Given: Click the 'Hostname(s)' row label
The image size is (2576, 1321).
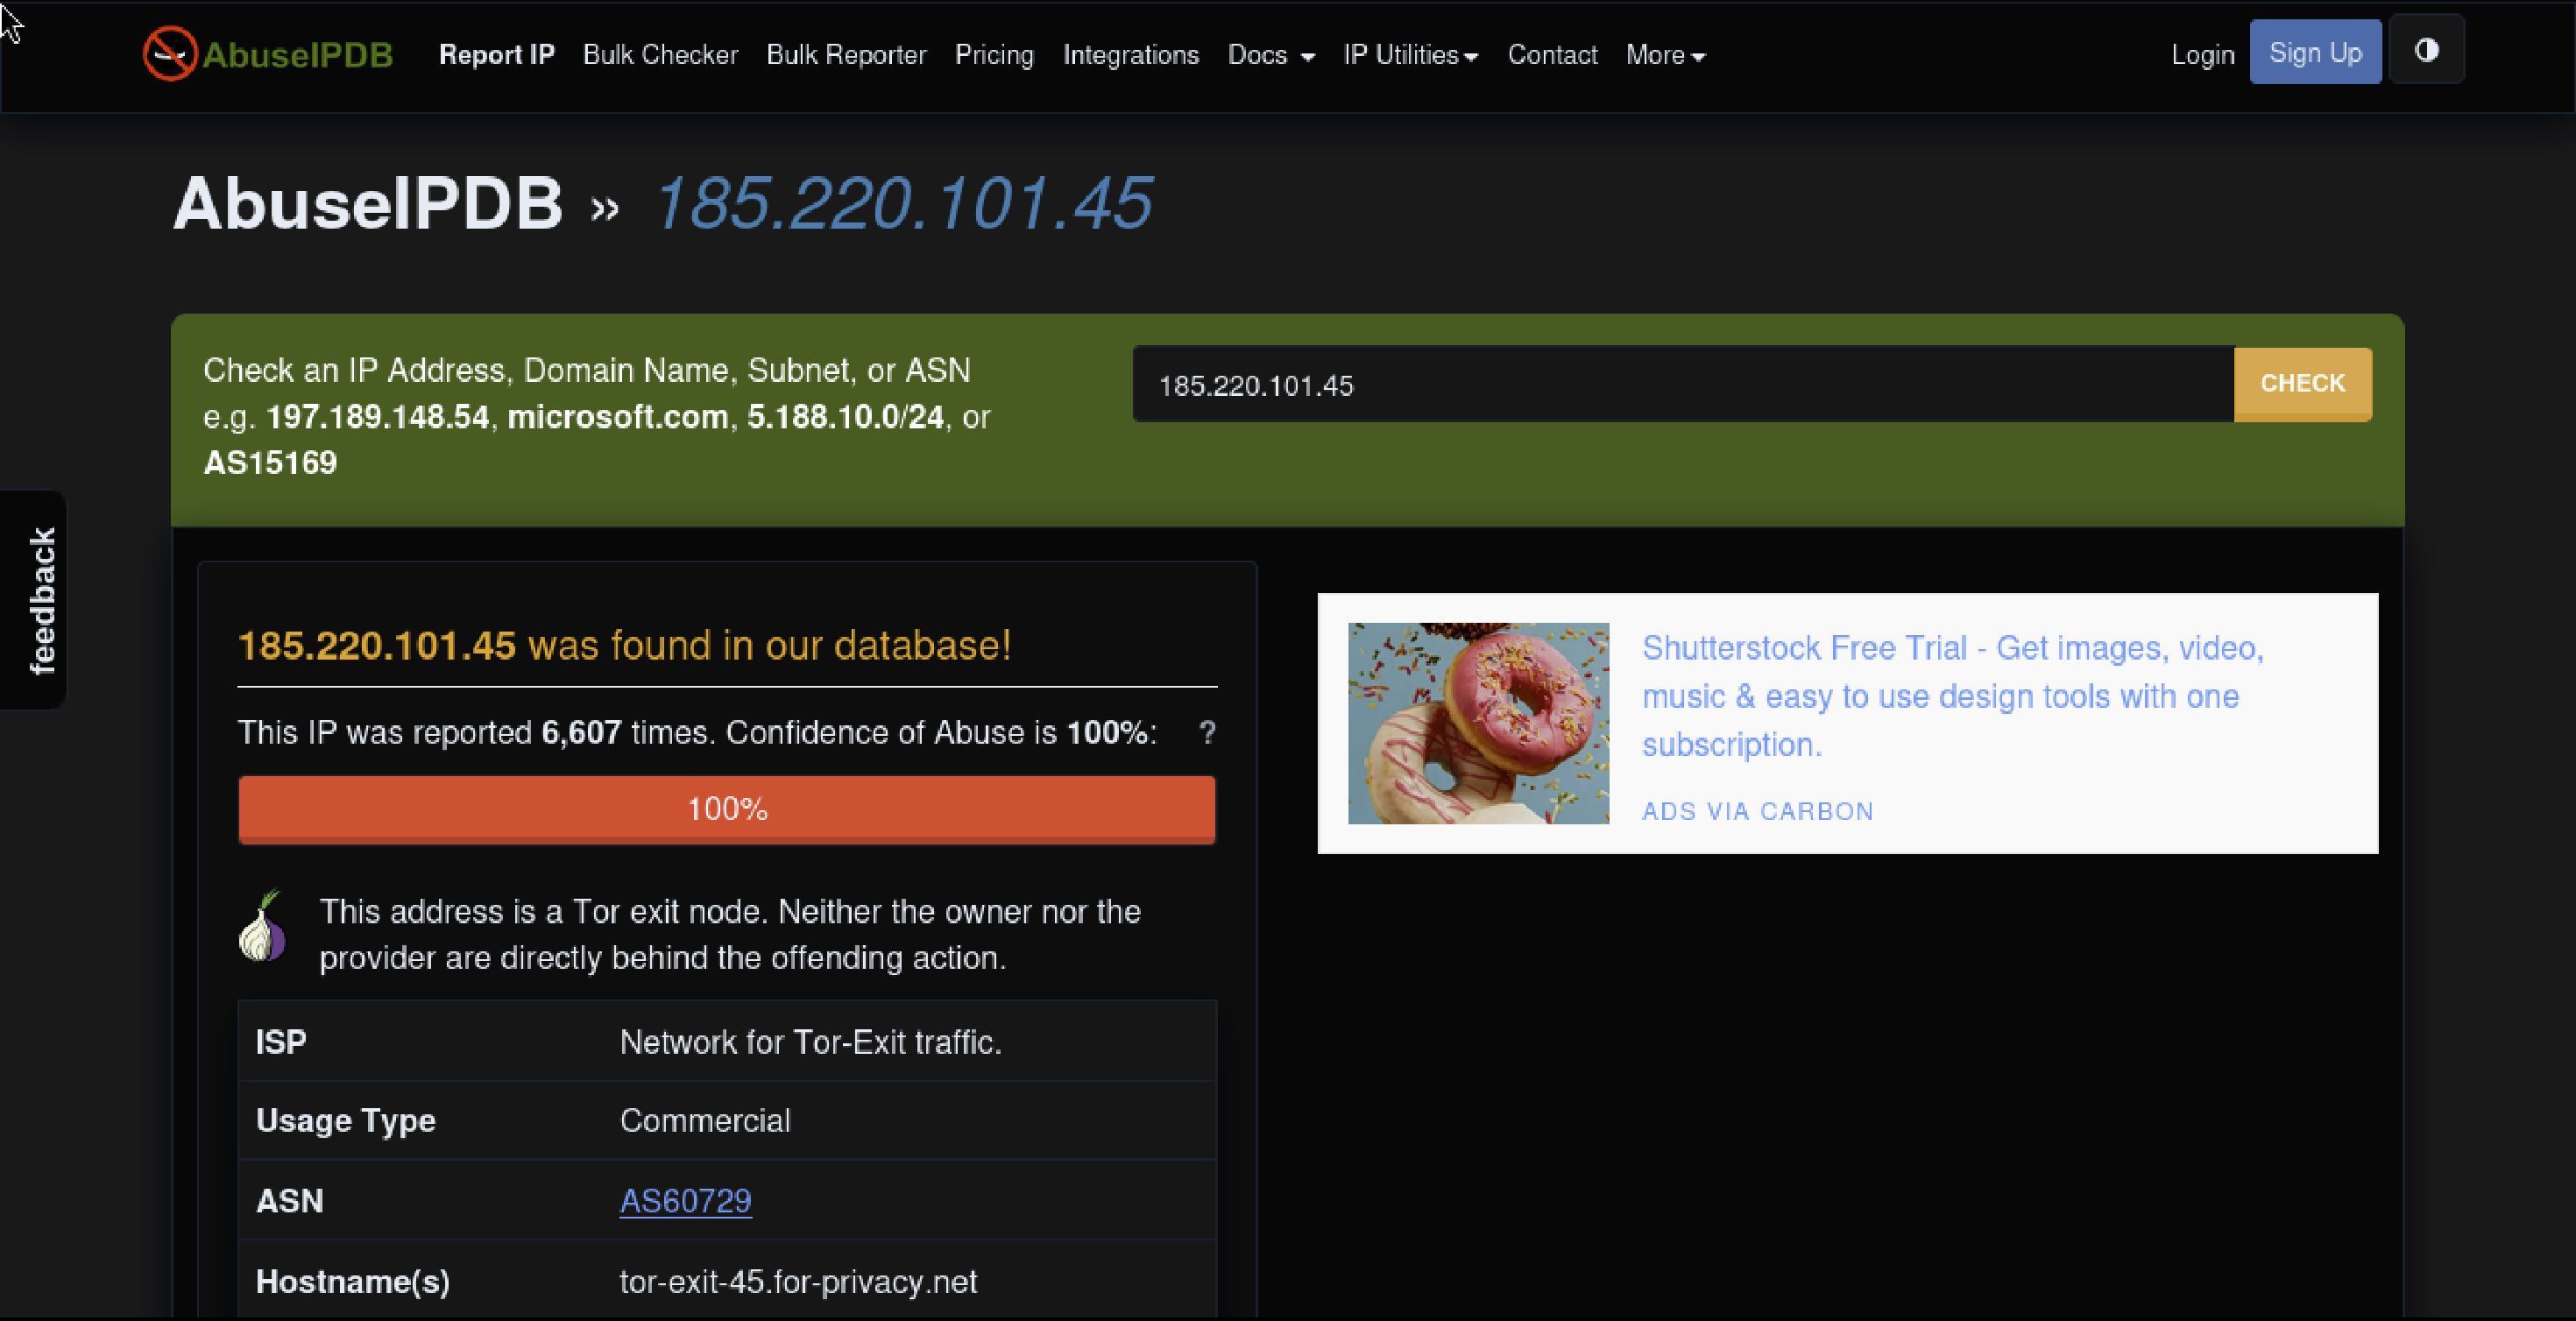Looking at the screenshot, I should point(353,1282).
